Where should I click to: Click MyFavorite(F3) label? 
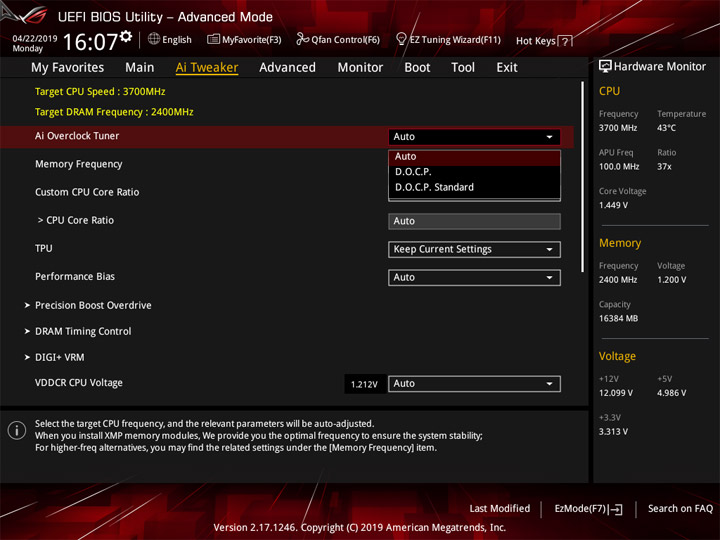point(252,40)
